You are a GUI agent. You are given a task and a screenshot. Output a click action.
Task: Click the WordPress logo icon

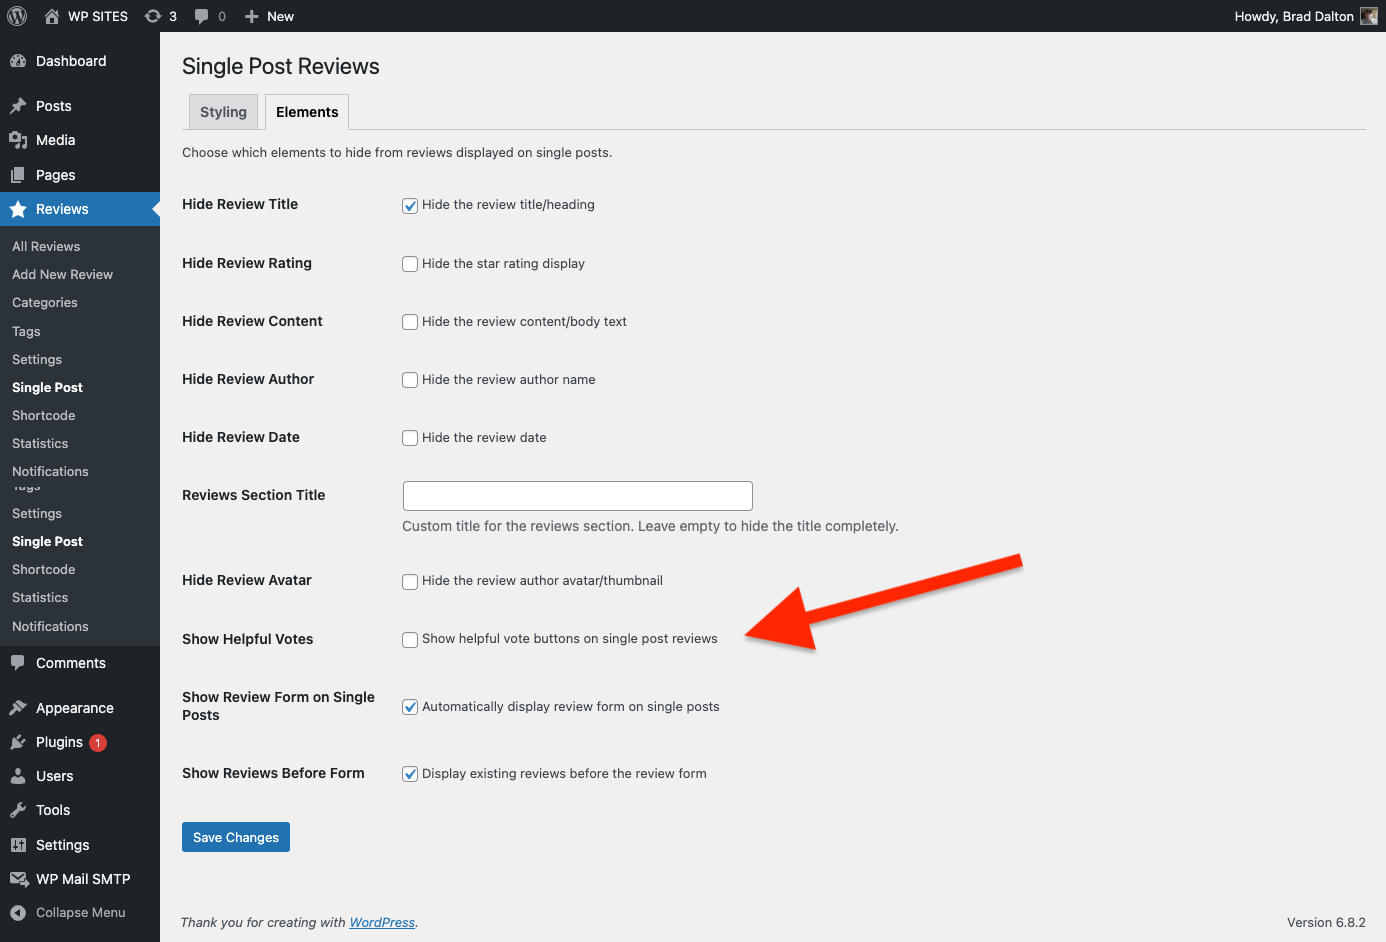[x=17, y=16]
